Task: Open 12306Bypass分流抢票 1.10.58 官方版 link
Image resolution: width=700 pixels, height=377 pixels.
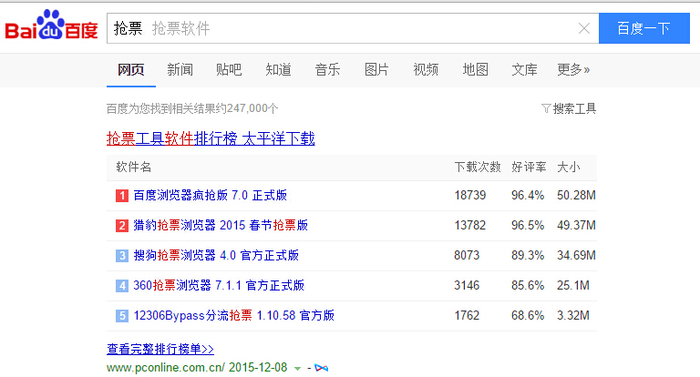Action: pyautogui.click(x=234, y=315)
